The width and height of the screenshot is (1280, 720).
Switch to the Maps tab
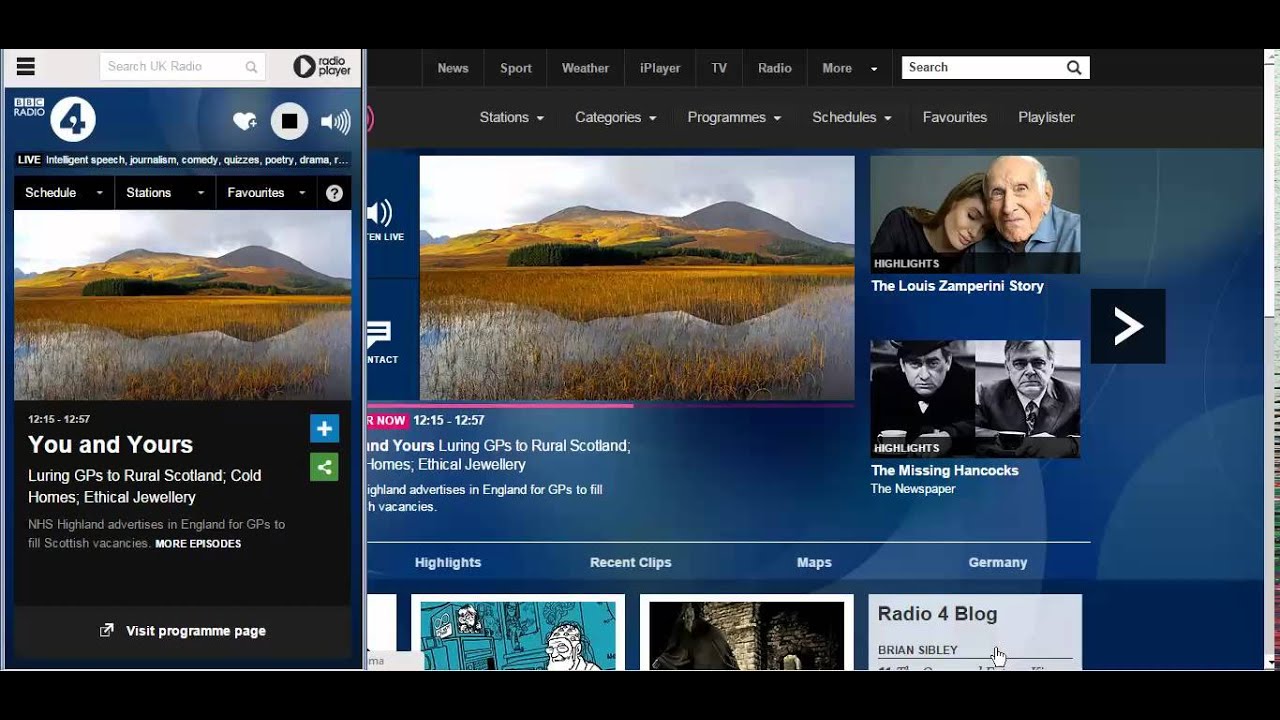click(814, 562)
